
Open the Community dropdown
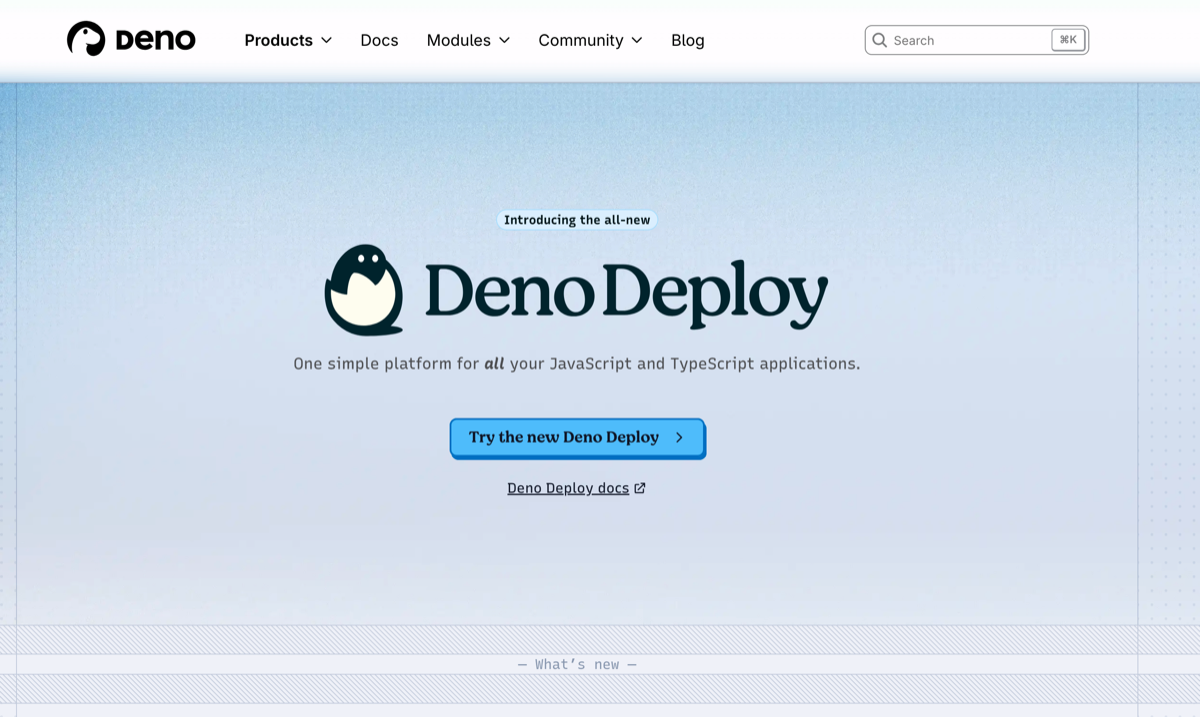point(582,40)
